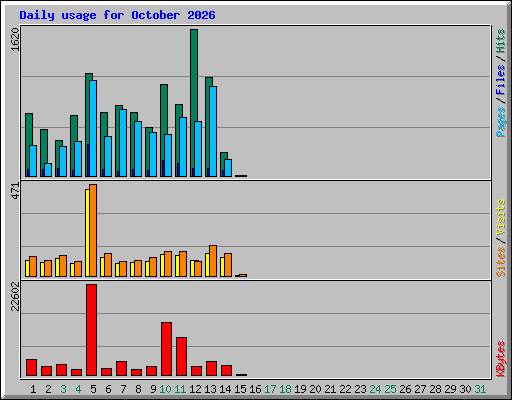Click x-axis day label 23
The image size is (512, 400).
(360, 389)
